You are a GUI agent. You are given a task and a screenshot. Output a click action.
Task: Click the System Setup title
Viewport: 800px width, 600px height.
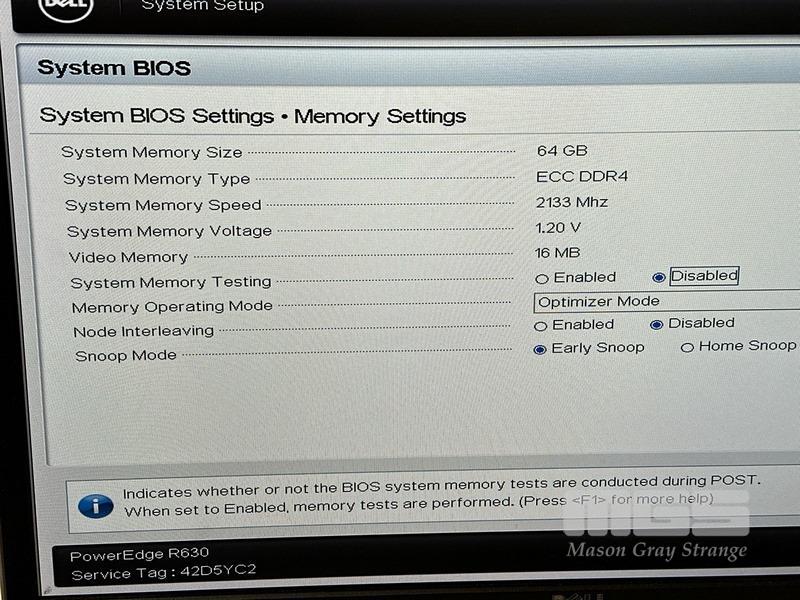click(x=203, y=6)
